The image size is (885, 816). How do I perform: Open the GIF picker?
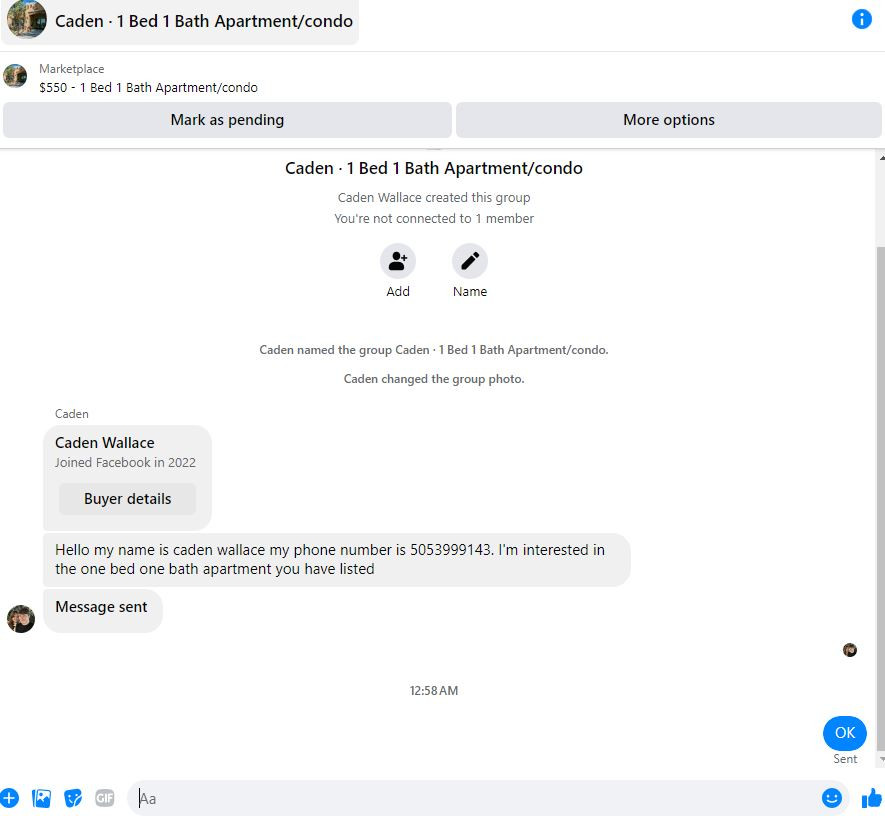pos(104,798)
